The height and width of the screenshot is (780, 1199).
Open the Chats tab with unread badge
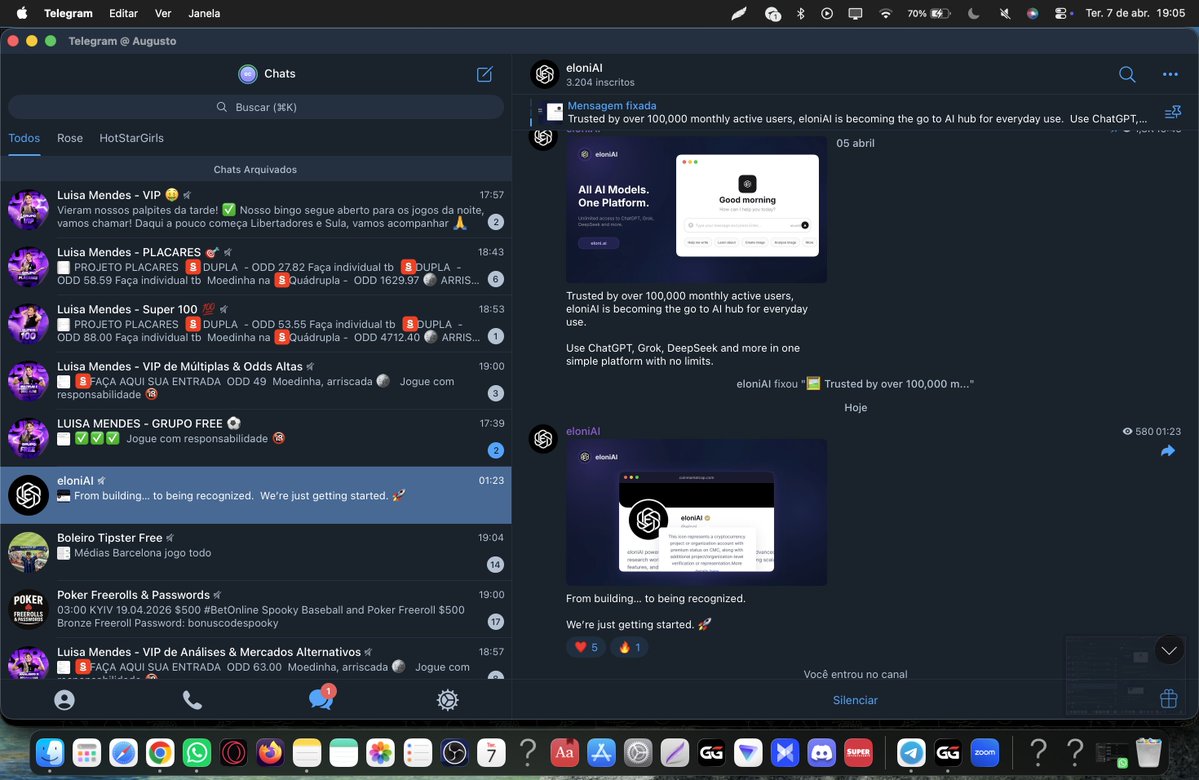tap(321, 697)
